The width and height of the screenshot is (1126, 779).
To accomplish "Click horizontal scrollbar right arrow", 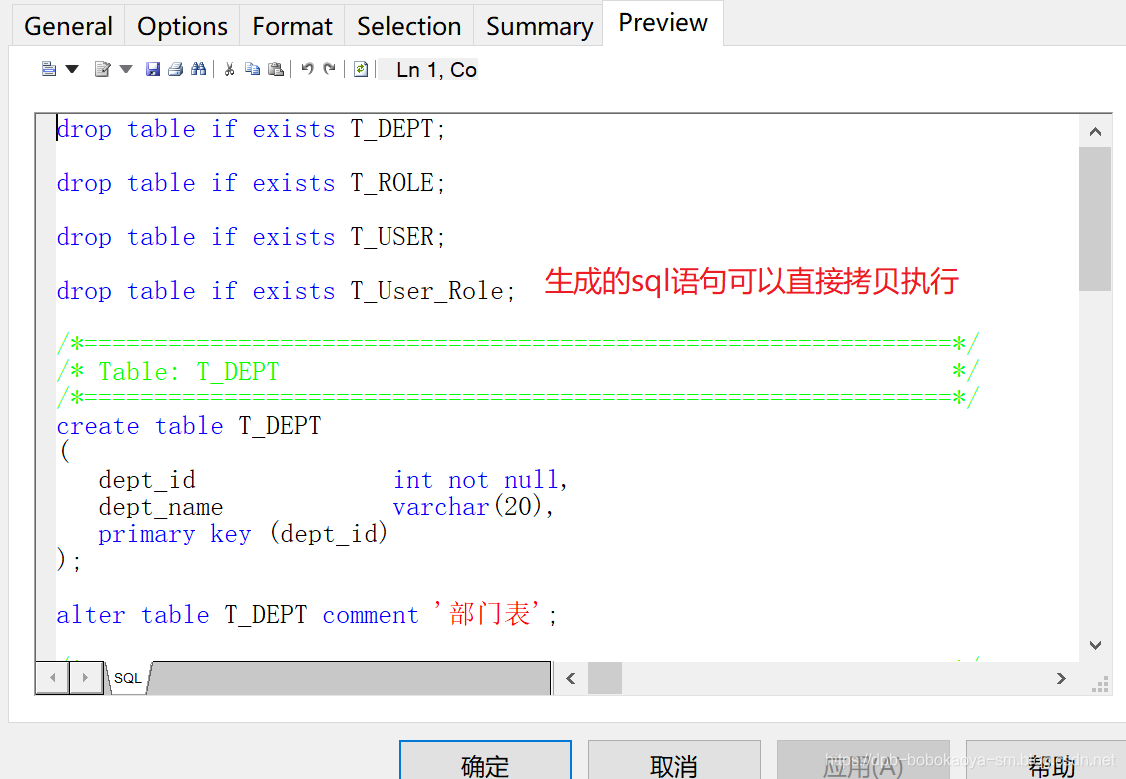I will click(x=1061, y=678).
